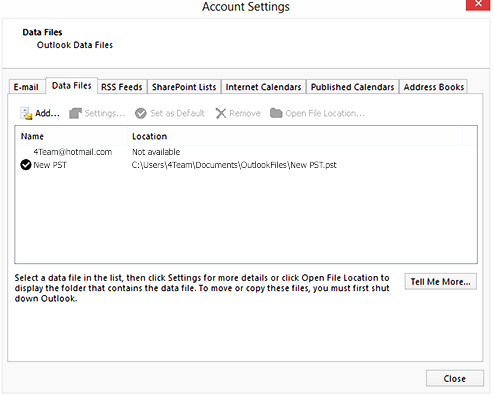Click the Add data file icon

click(26, 113)
